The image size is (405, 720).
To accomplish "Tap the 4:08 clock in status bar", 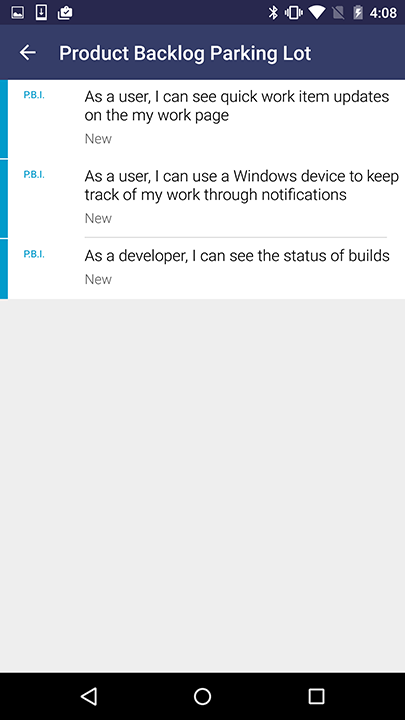I will click(383, 13).
